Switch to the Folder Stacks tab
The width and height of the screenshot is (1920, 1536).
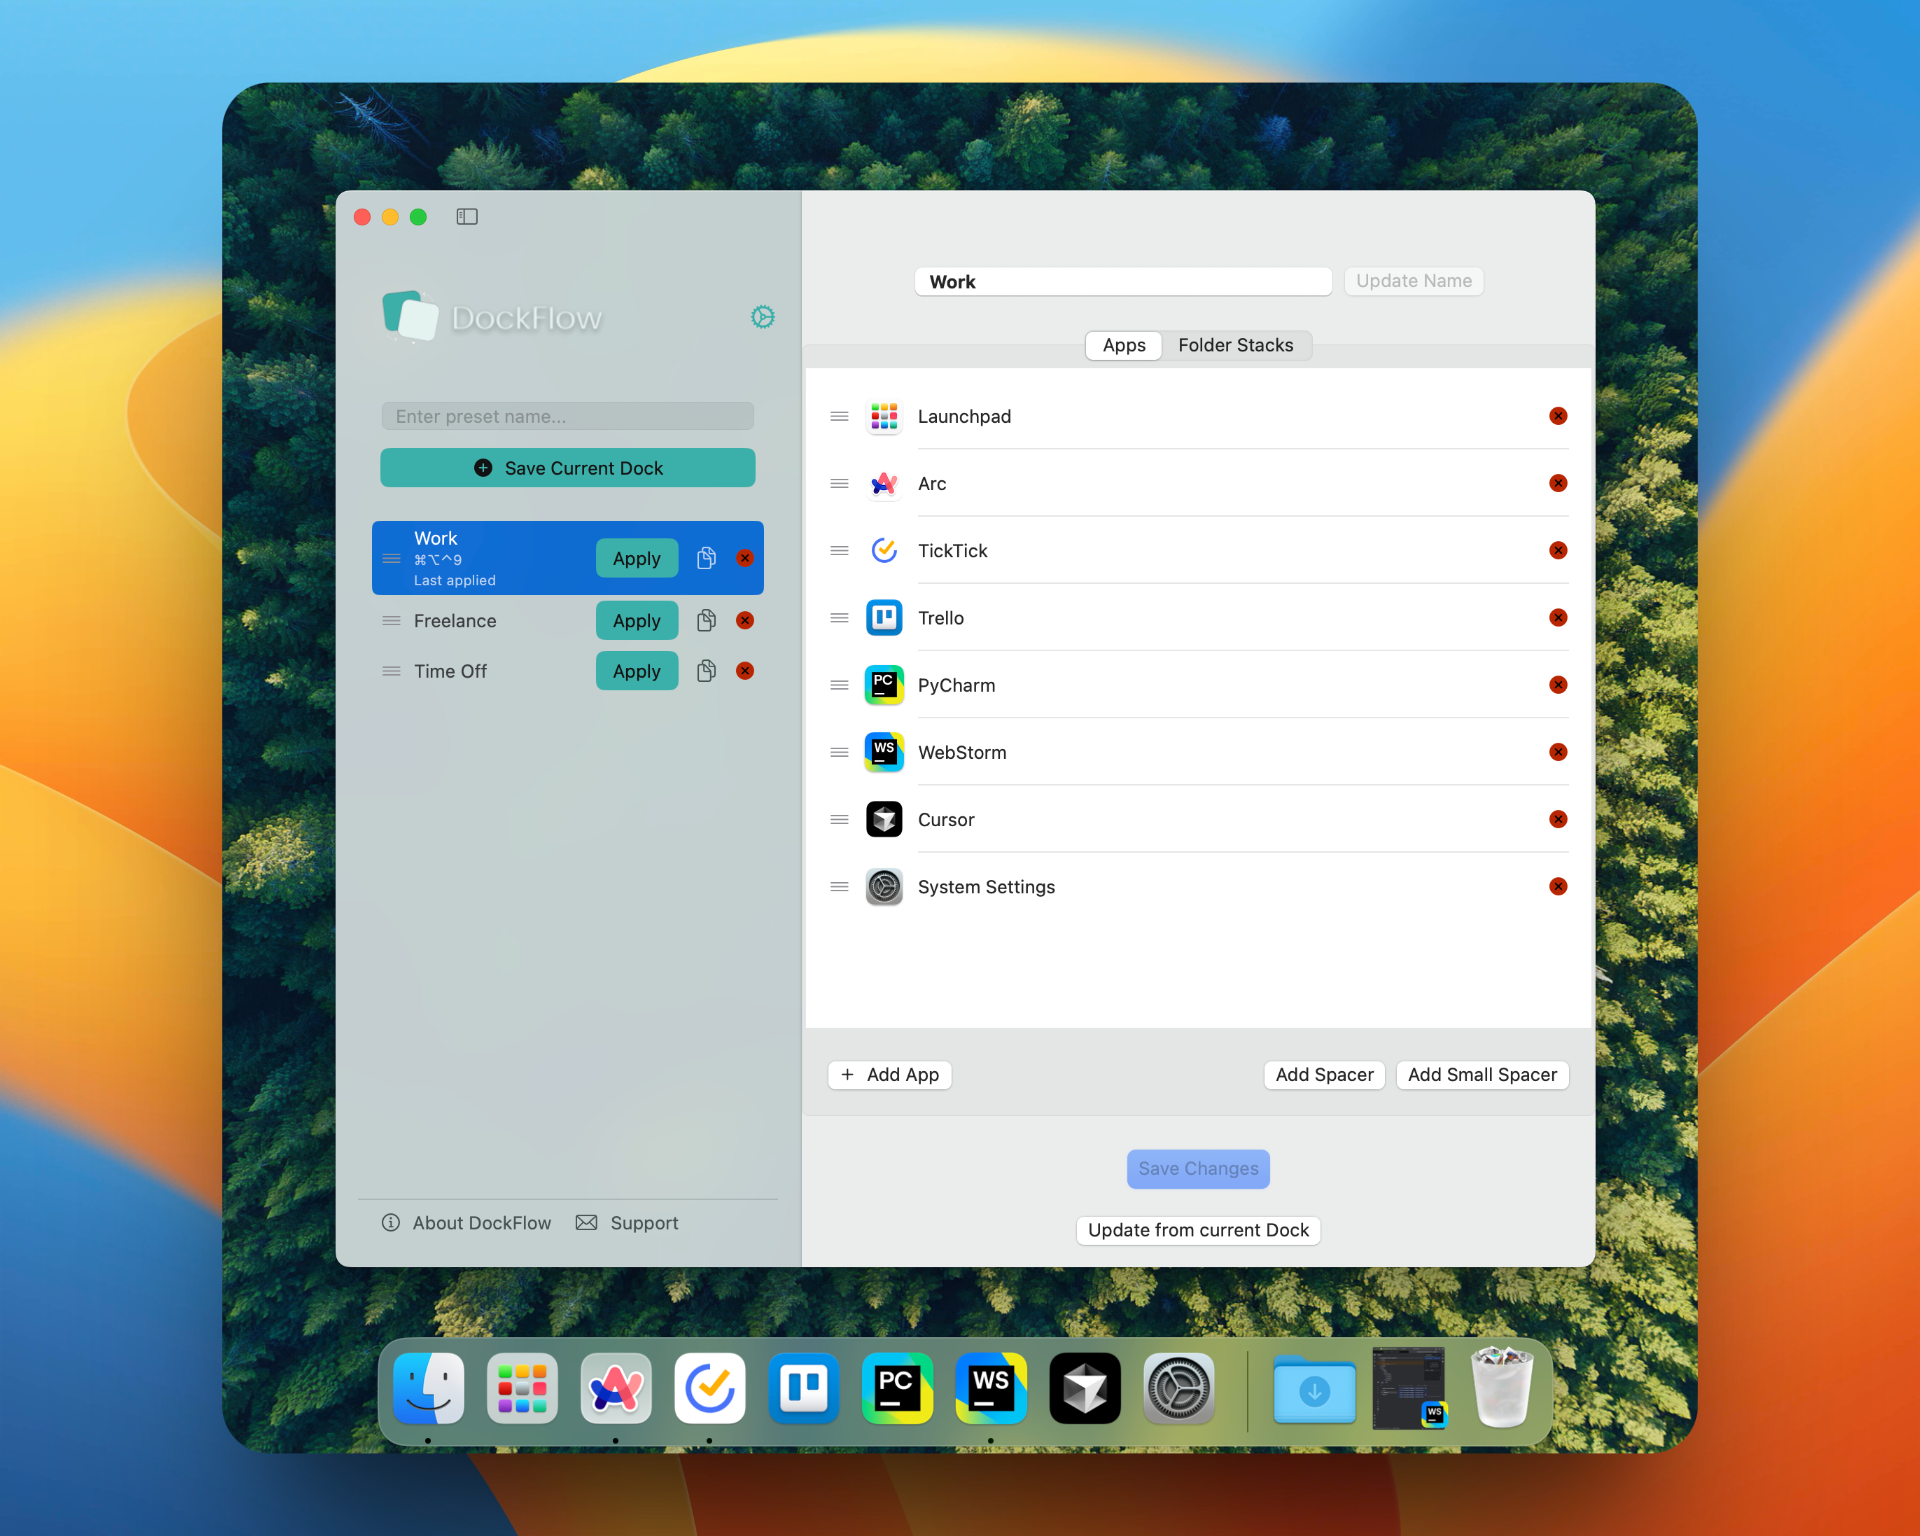[x=1236, y=345]
